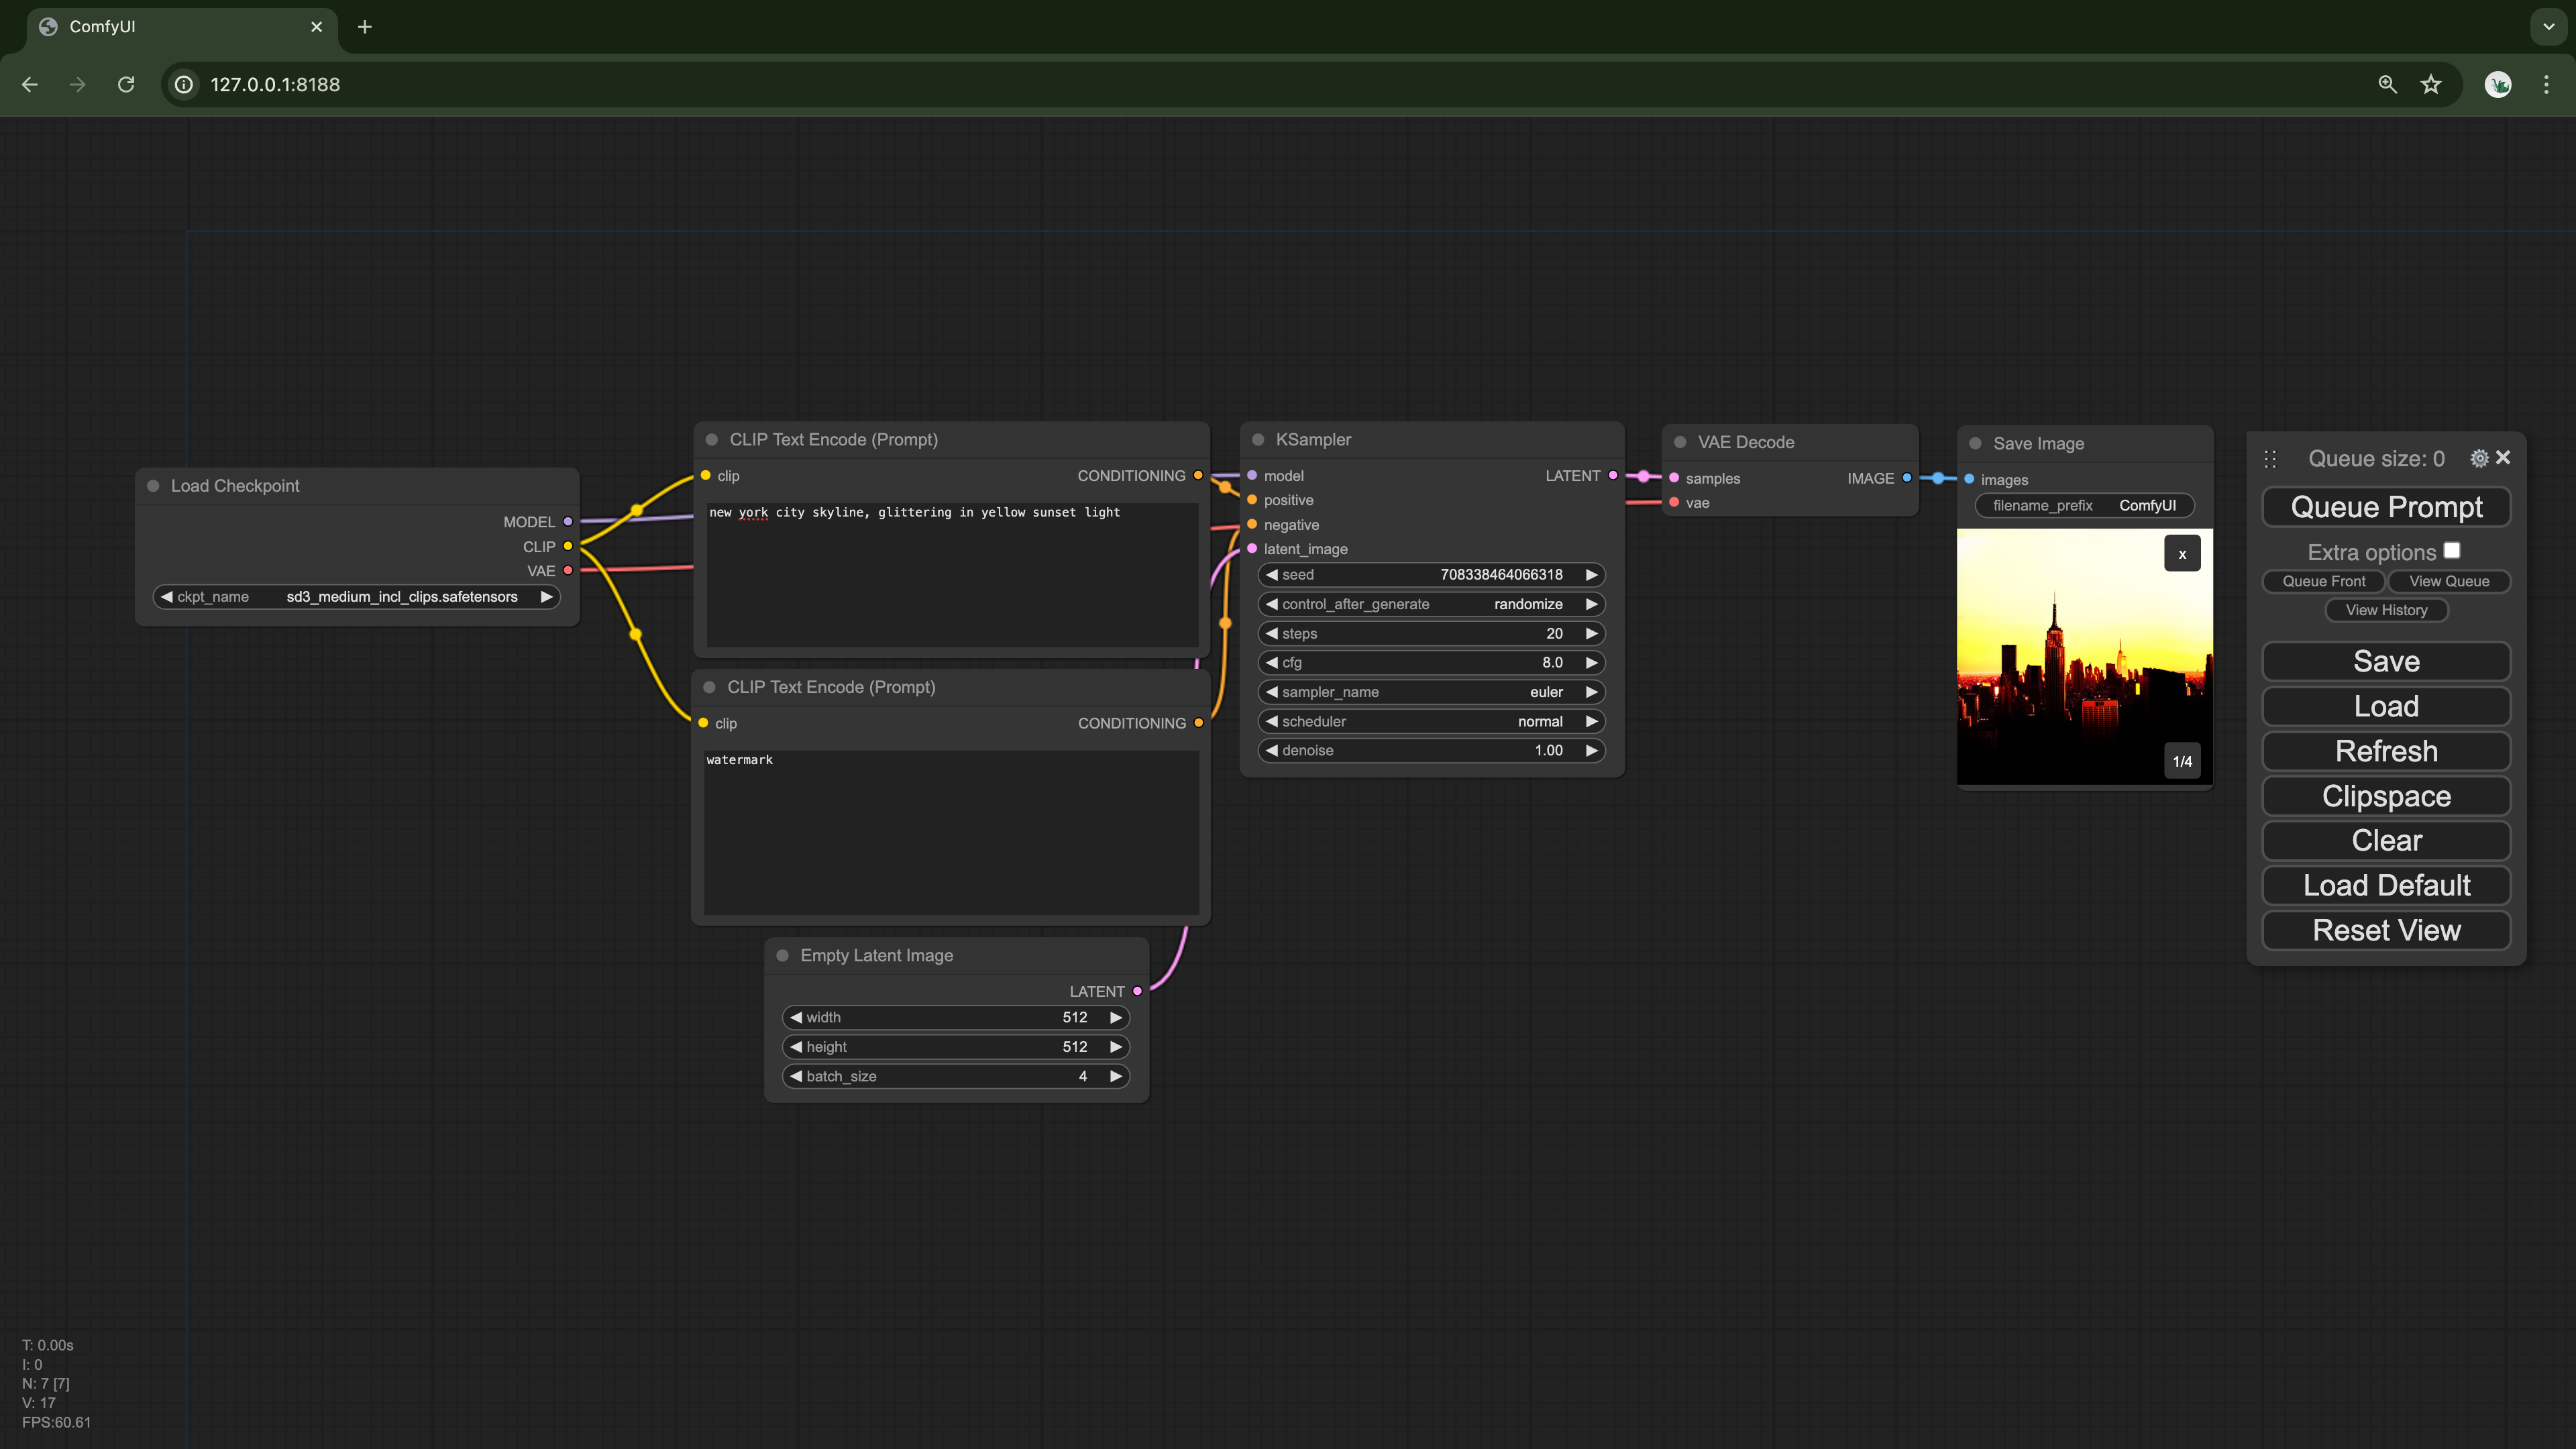Open ComfyUI settings via the gear icon
Screen dimensions: 2576x1449
coord(2479,458)
